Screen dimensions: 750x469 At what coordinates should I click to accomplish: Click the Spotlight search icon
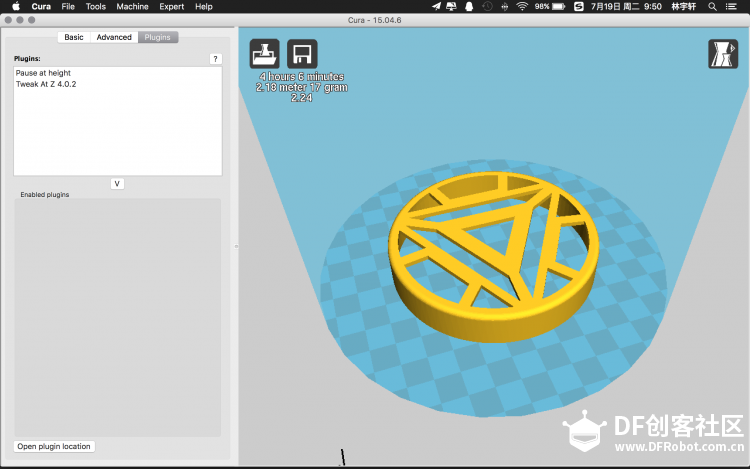tap(712, 7)
